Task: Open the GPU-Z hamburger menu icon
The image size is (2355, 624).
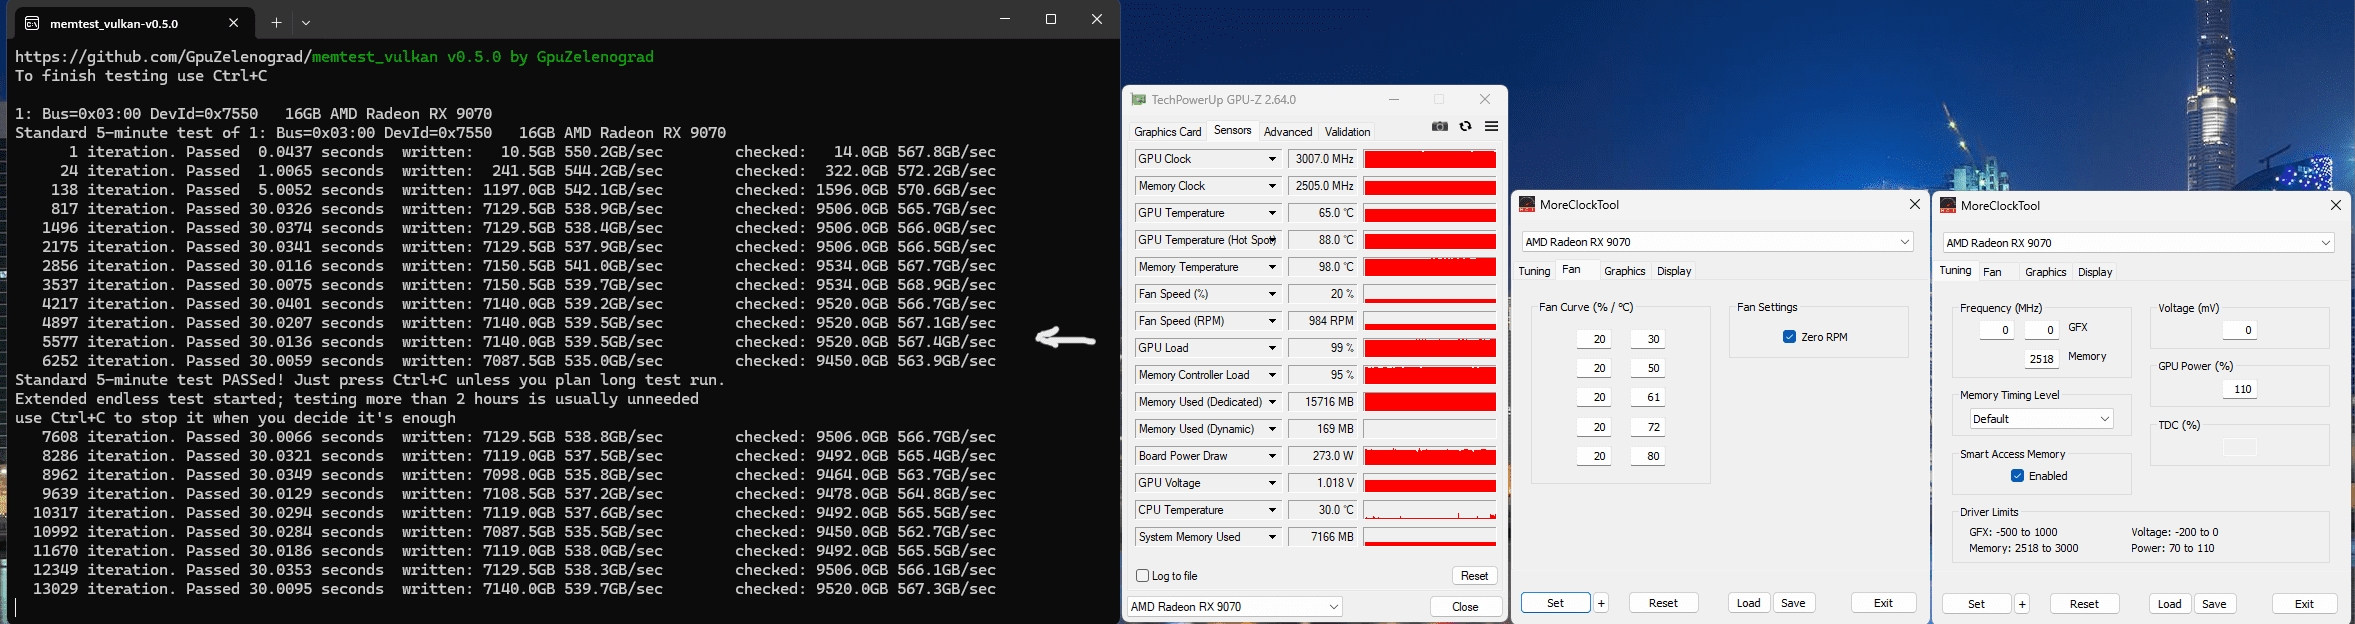Action: (1491, 126)
